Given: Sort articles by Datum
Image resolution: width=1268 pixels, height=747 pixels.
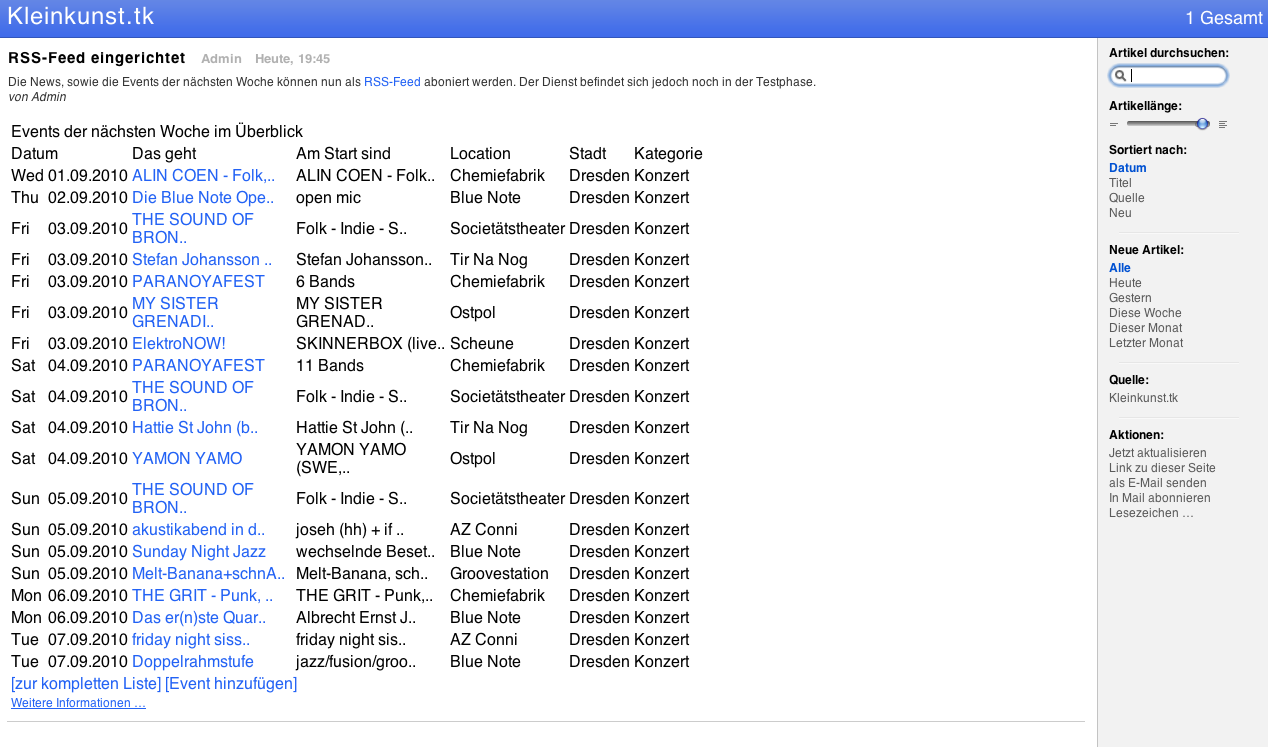Looking at the screenshot, I should pos(1128,168).
